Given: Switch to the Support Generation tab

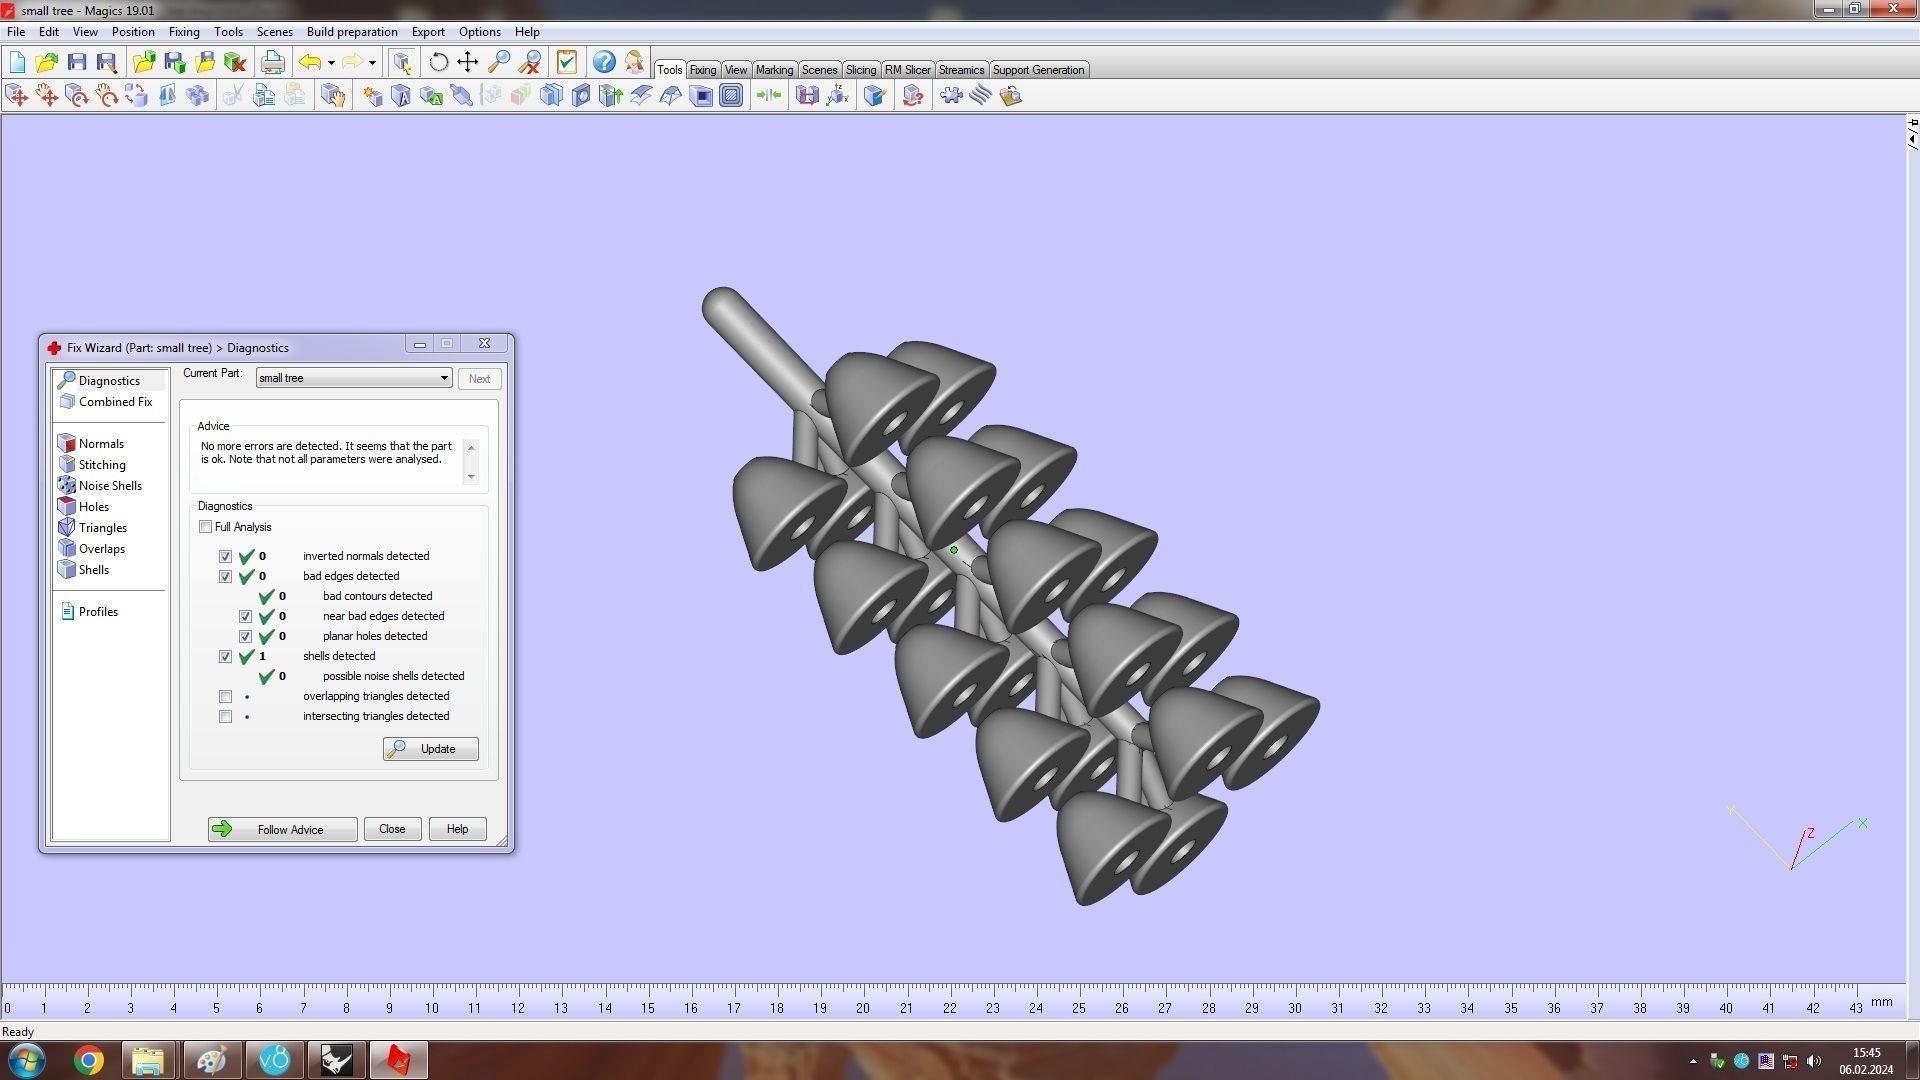Looking at the screenshot, I should click(x=1037, y=70).
